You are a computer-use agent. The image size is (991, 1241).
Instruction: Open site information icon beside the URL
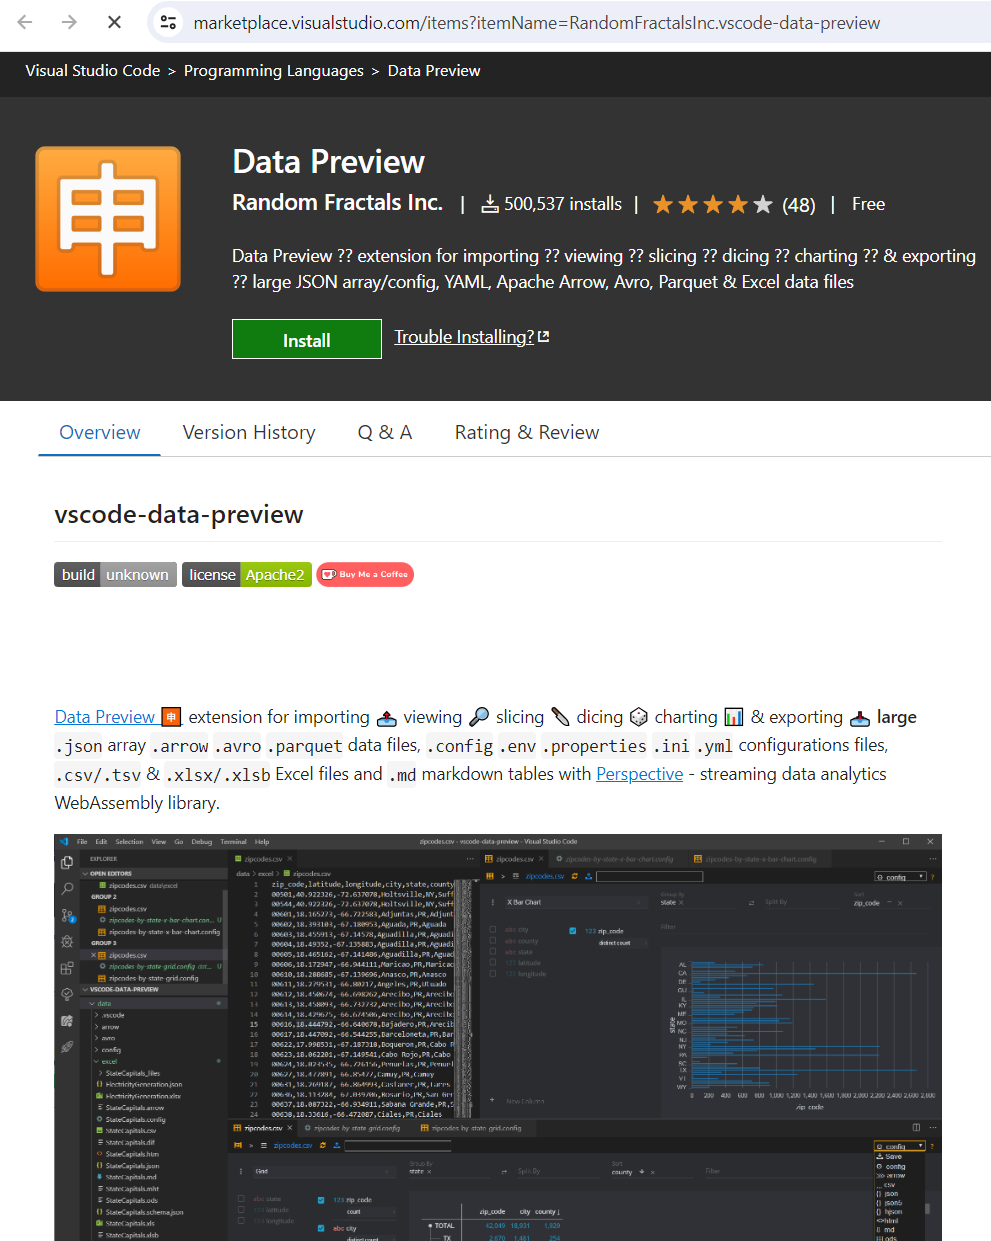pos(169,22)
